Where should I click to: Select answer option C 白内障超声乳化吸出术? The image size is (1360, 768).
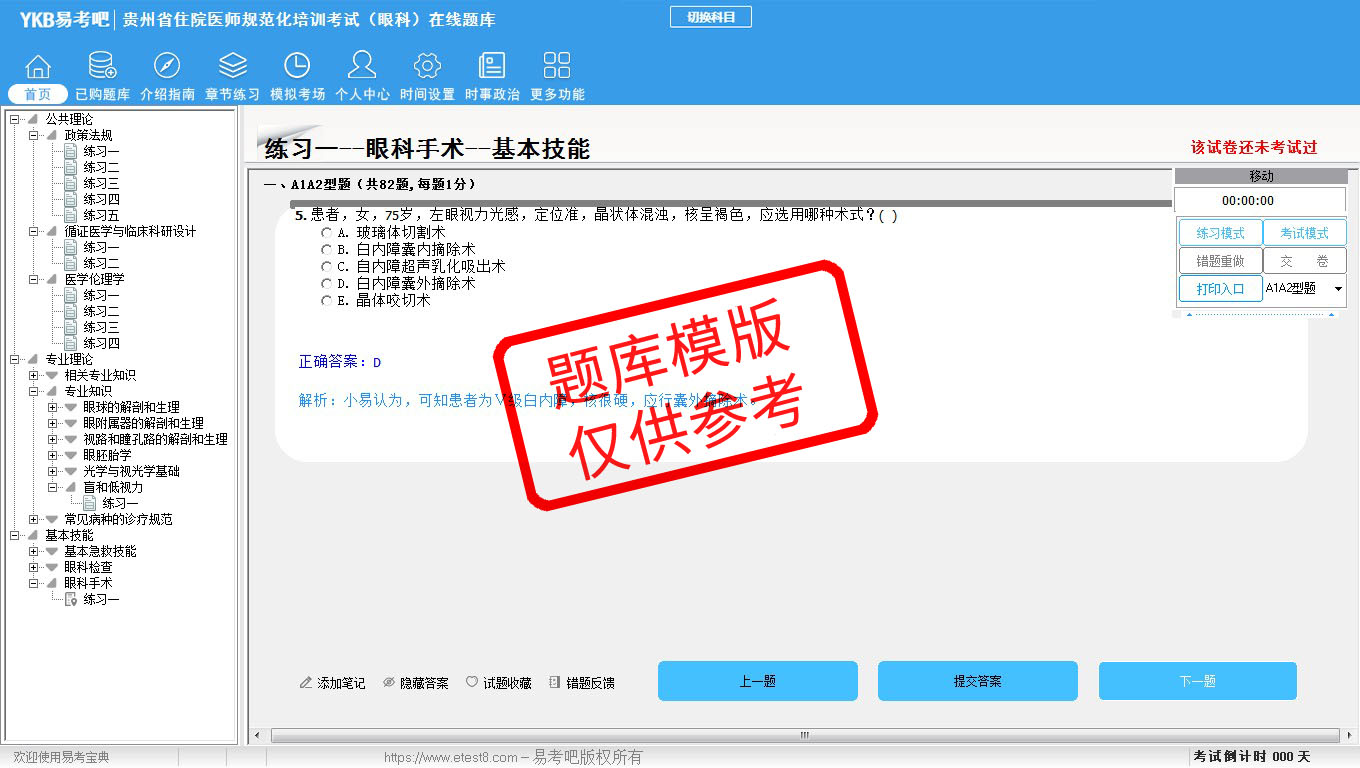coord(327,267)
